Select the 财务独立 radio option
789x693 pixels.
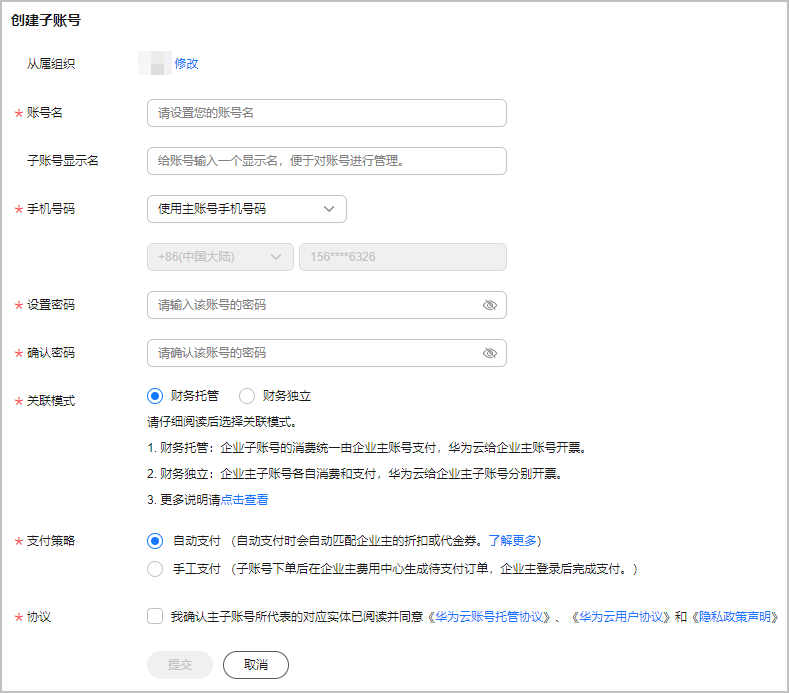[247, 396]
